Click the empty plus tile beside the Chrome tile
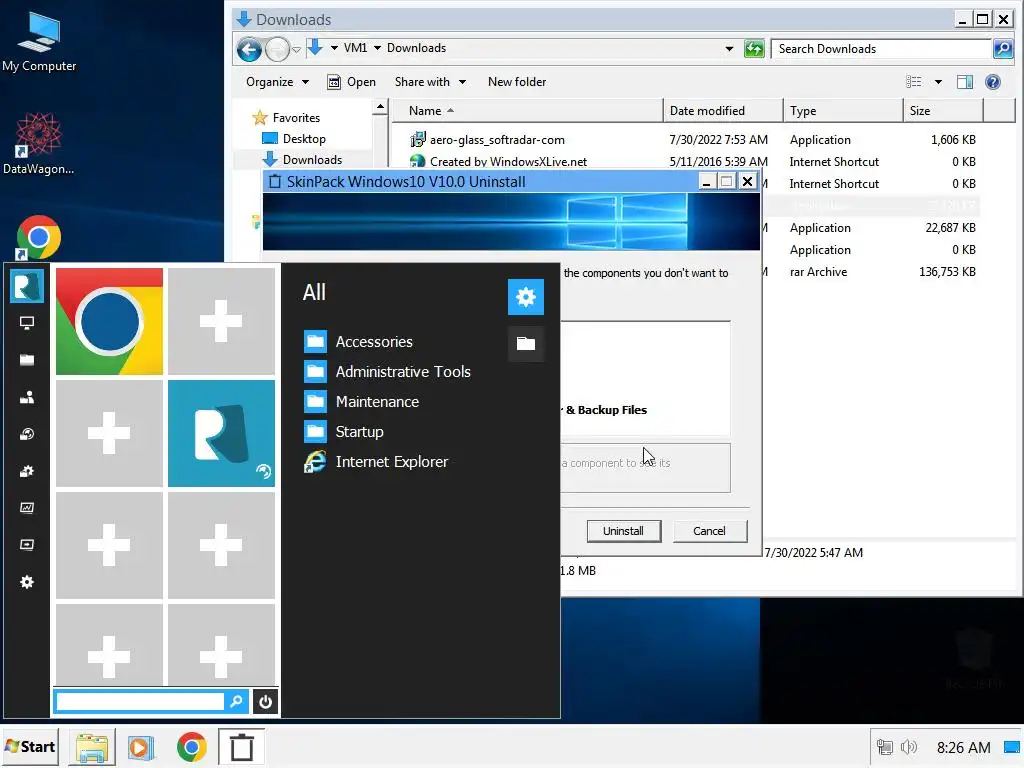This screenshot has height=768, width=1024. pyautogui.click(x=221, y=321)
